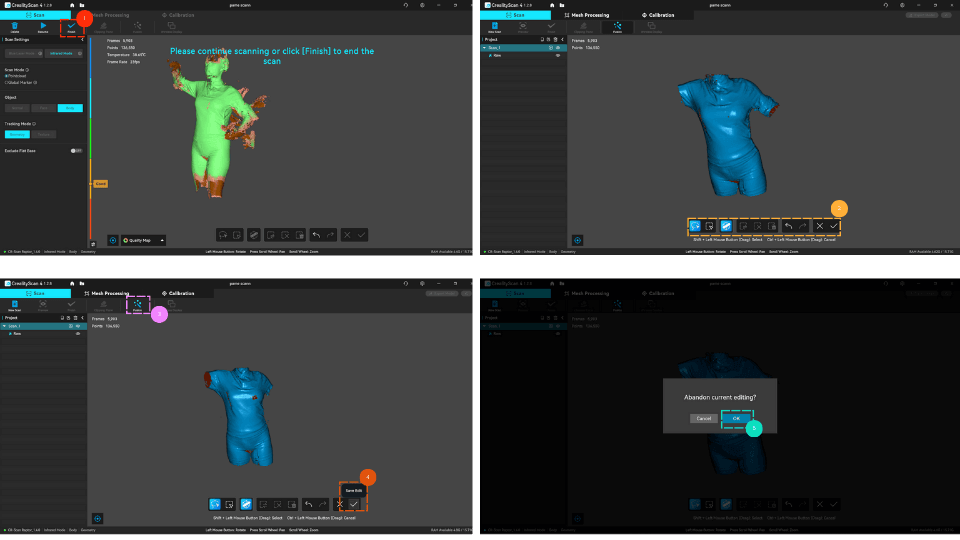This screenshot has width=960, height=540.
Task: Open the Calibration tab in the Scan Settings window
Action: tap(178, 15)
